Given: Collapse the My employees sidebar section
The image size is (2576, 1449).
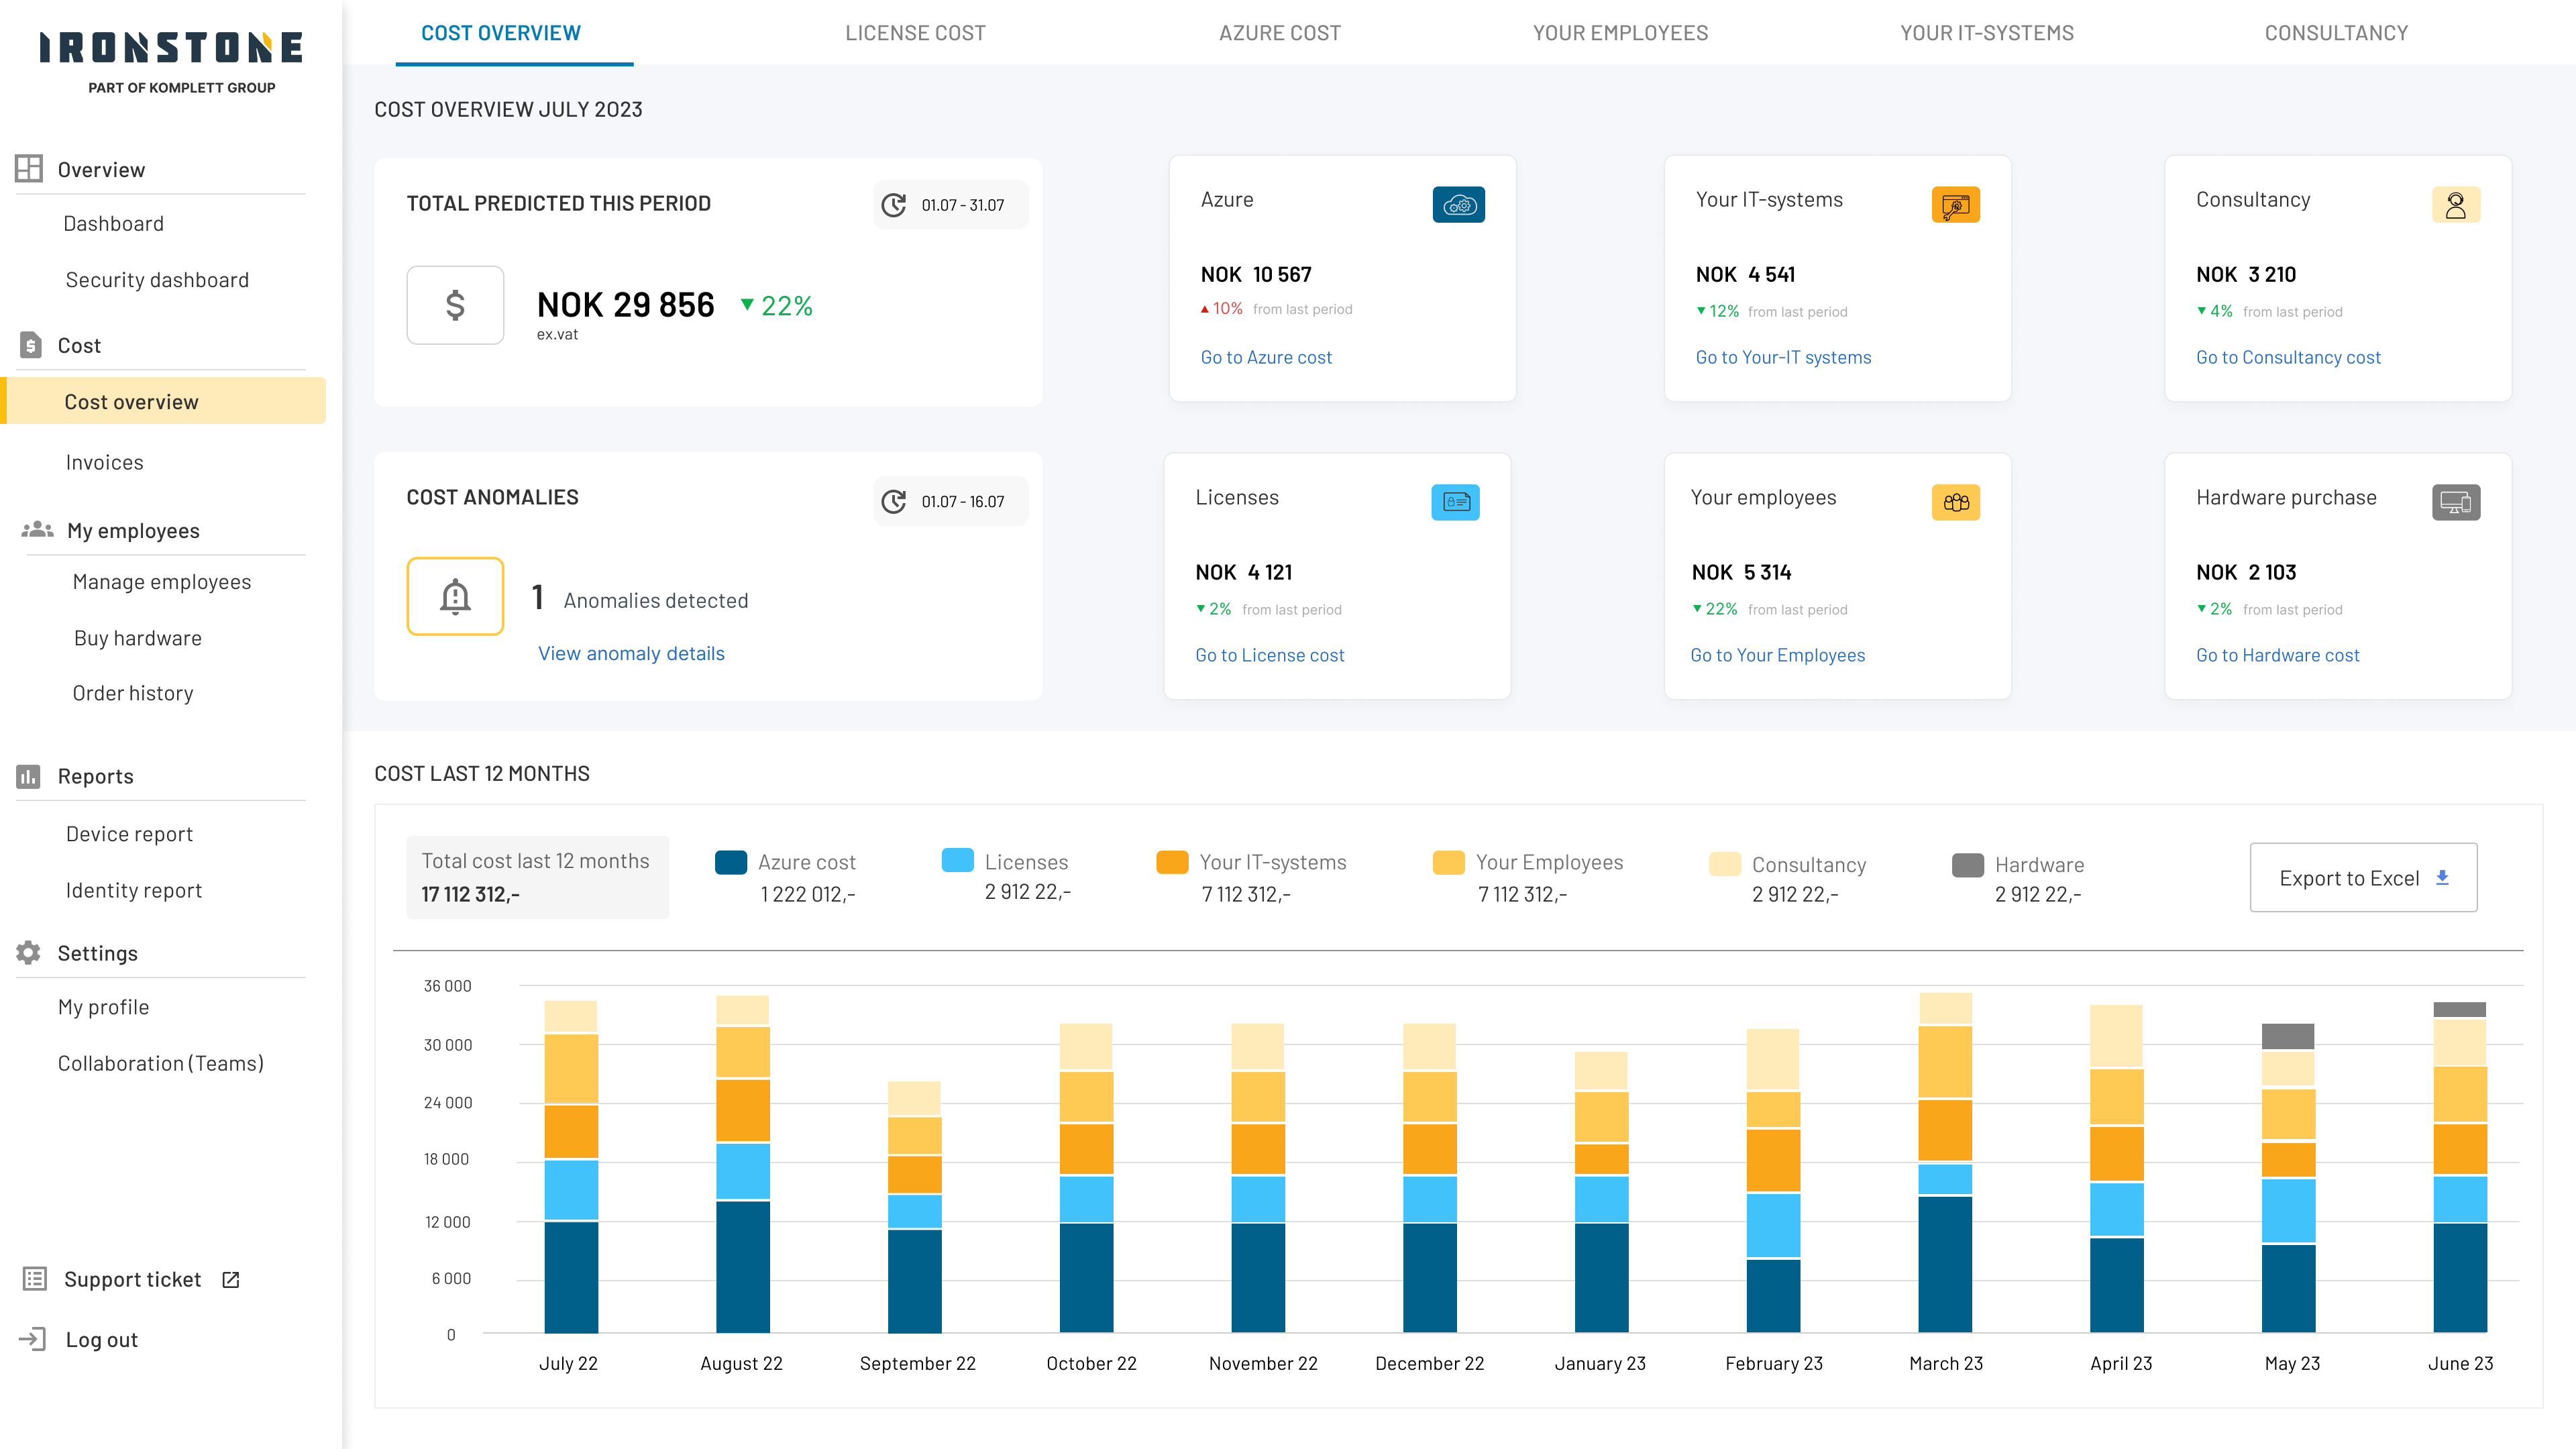Looking at the screenshot, I should click(133, 530).
